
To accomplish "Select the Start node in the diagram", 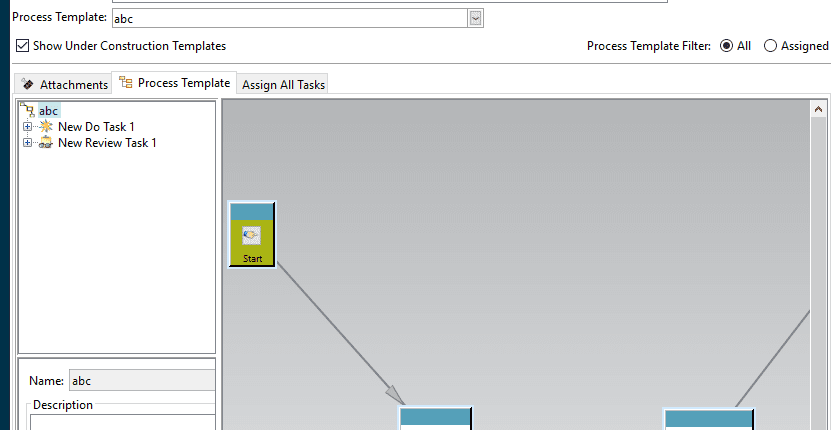I will pyautogui.click(x=252, y=234).
